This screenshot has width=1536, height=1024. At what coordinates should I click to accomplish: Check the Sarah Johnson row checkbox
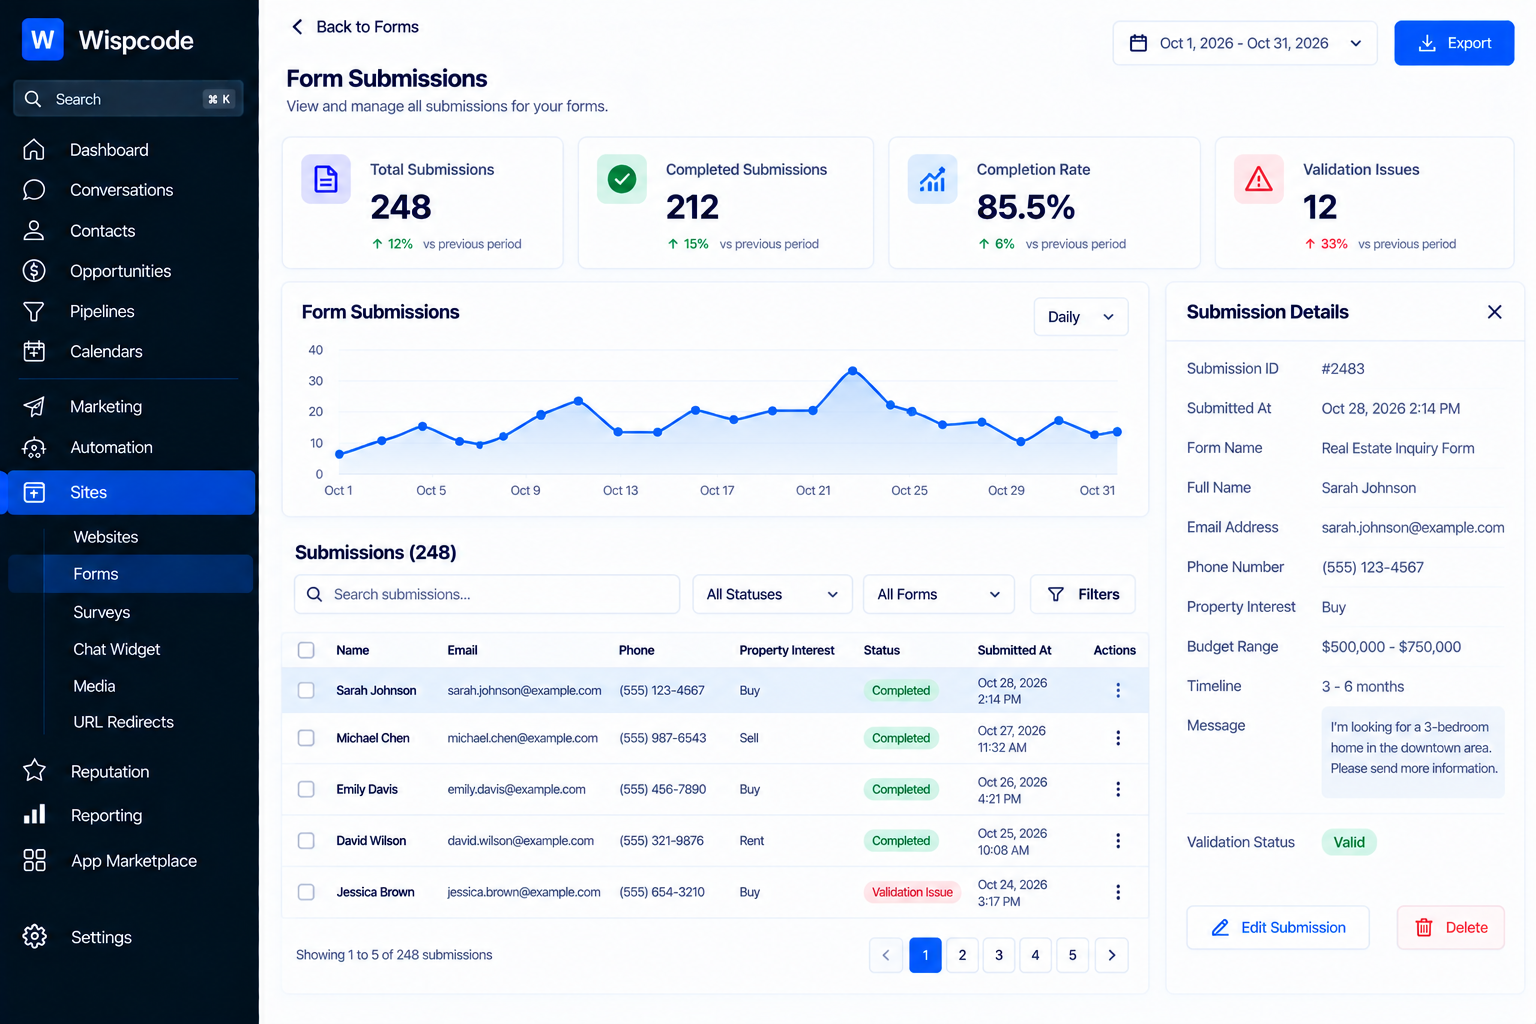click(306, 690)
